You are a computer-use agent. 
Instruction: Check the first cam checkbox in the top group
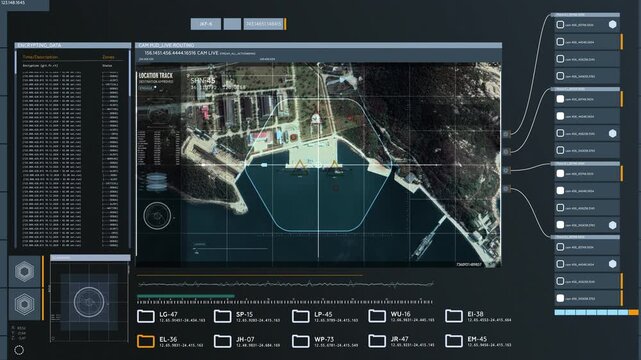[x=560, y=25]
